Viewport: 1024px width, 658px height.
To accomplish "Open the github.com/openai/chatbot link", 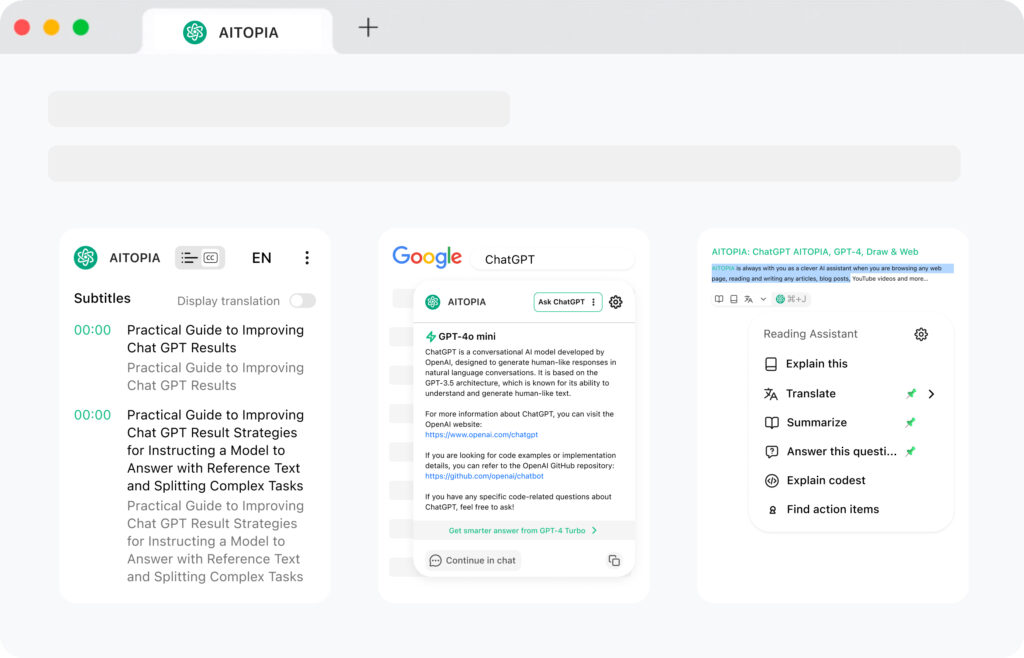I will click(x=484, y=477).
